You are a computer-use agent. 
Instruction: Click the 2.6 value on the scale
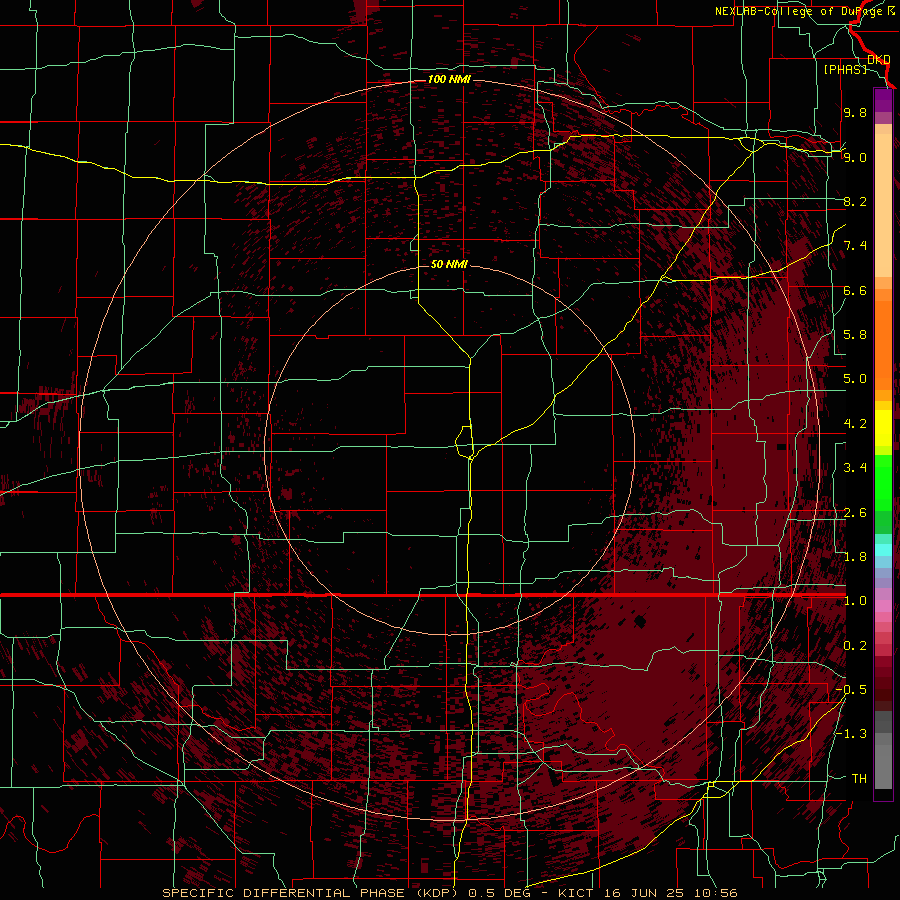point(855,513)
